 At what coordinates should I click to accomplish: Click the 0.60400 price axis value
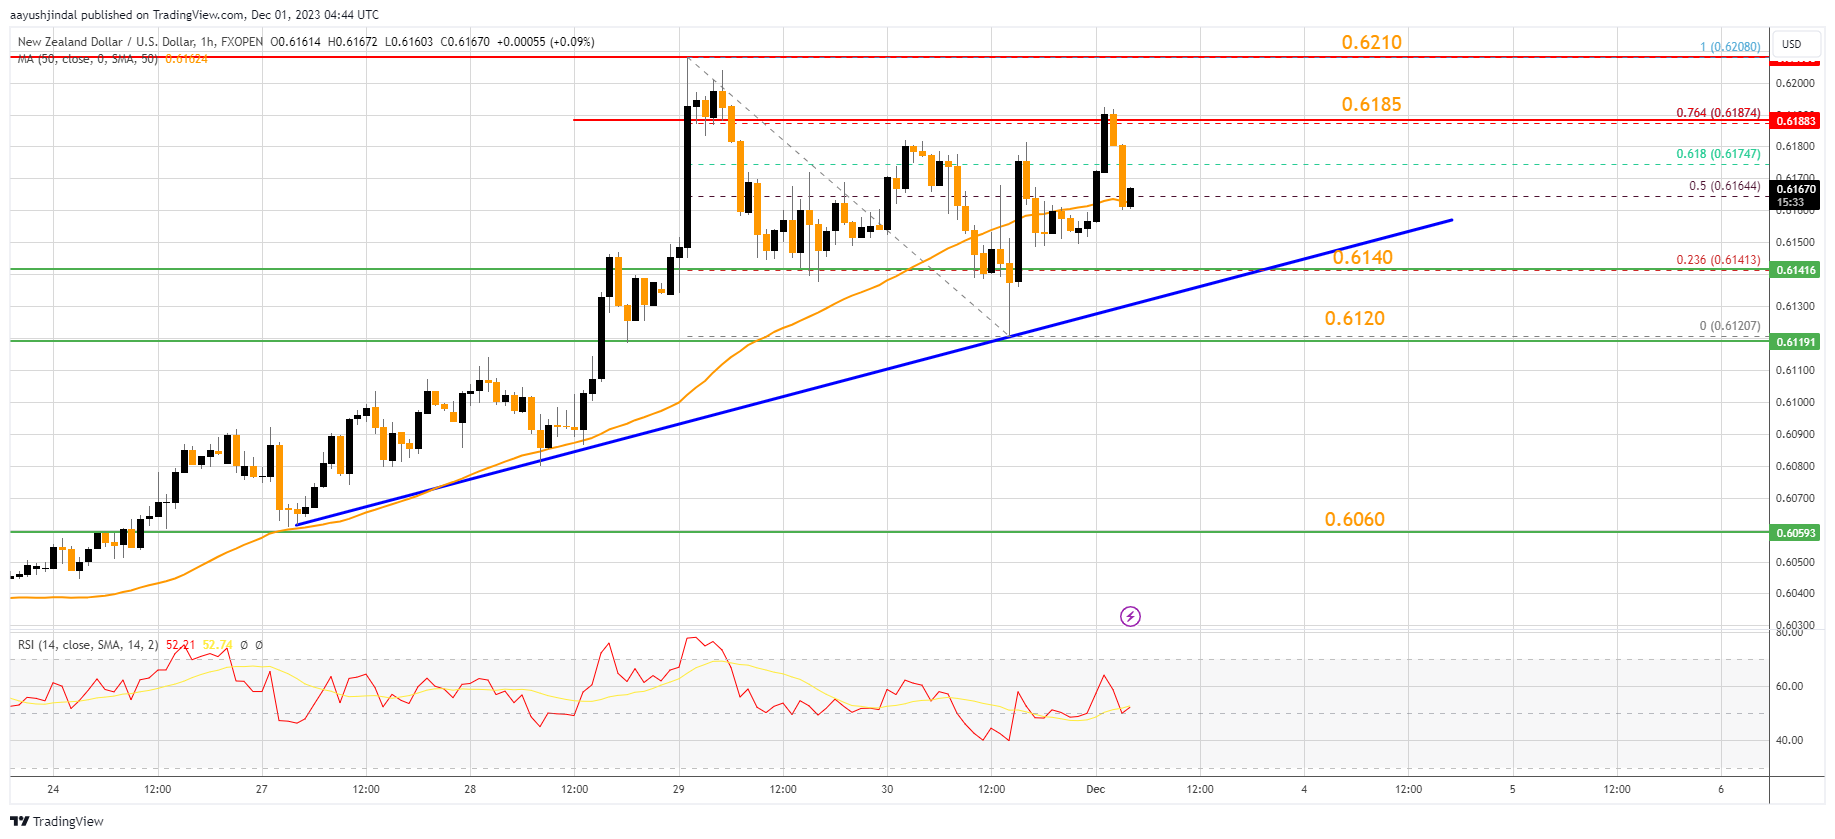pyautogui.click(x=1794, y=593)
